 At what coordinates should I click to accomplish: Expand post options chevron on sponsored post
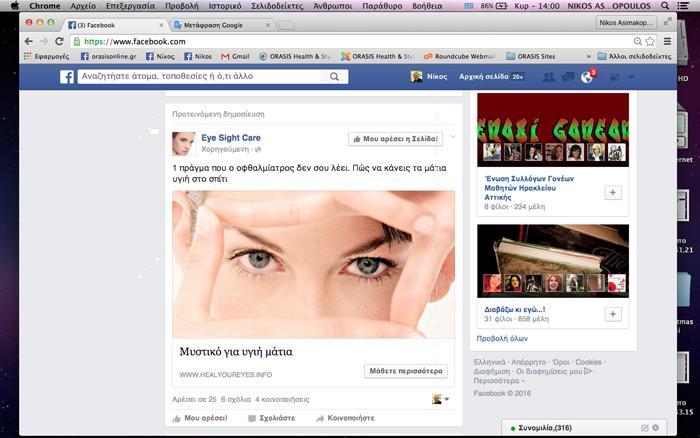(x=453, y=137)
